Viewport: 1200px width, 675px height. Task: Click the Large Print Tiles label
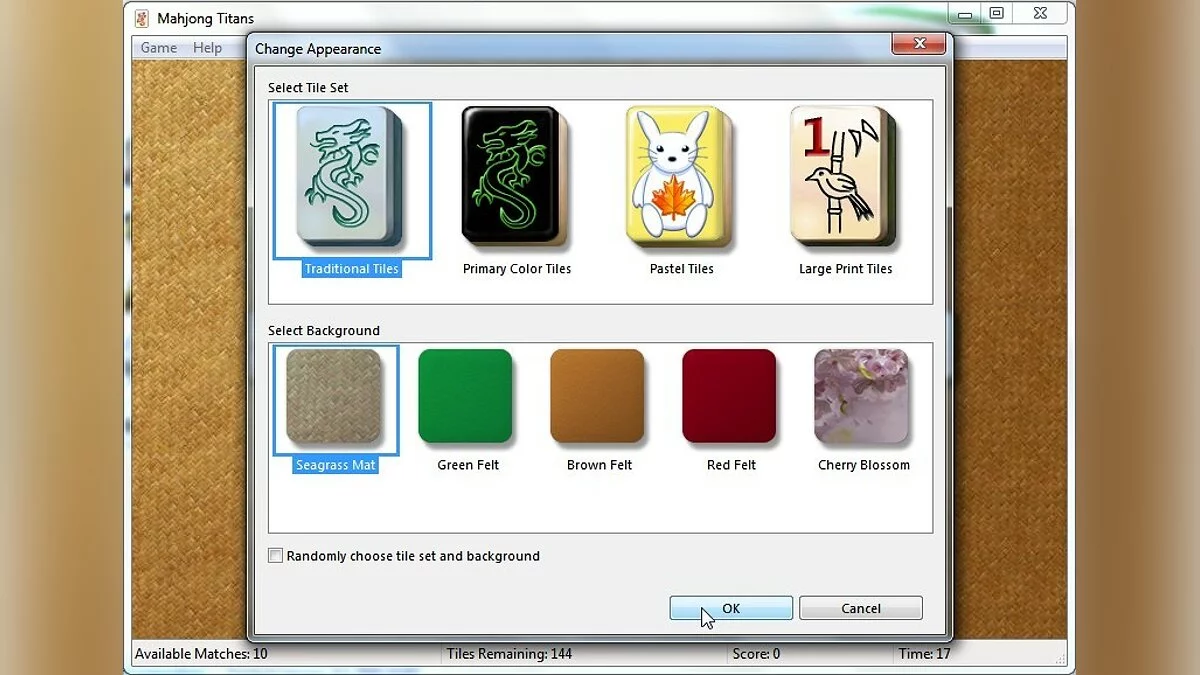[x=846, y=269]
